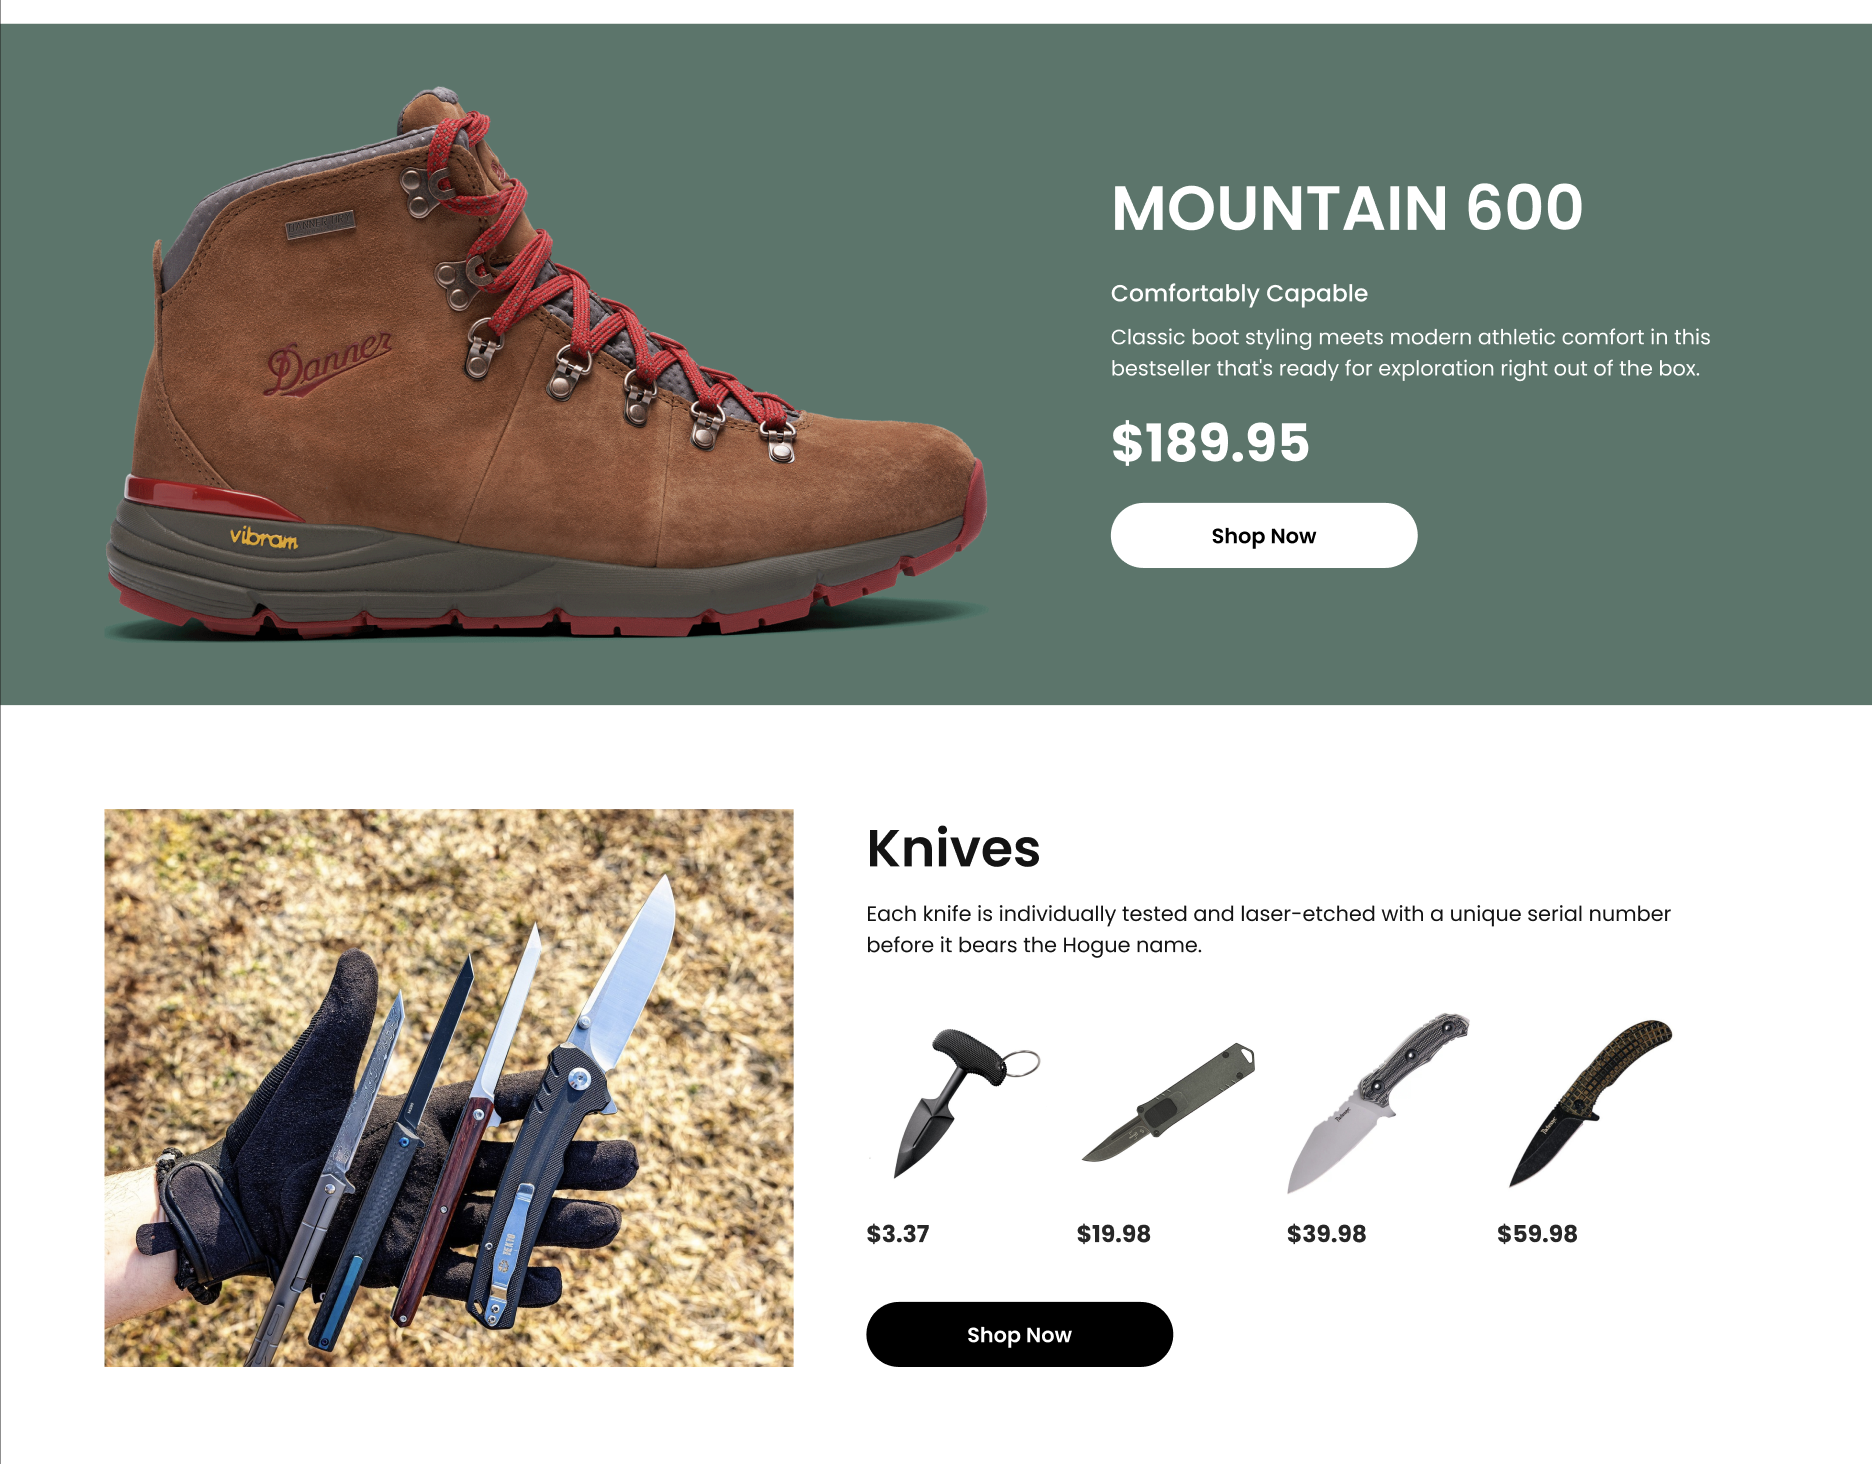Click the Danner script logo on boot
Viewport: 1872px width, 1464px height.
pyautogui.click(x=329, y=362)
